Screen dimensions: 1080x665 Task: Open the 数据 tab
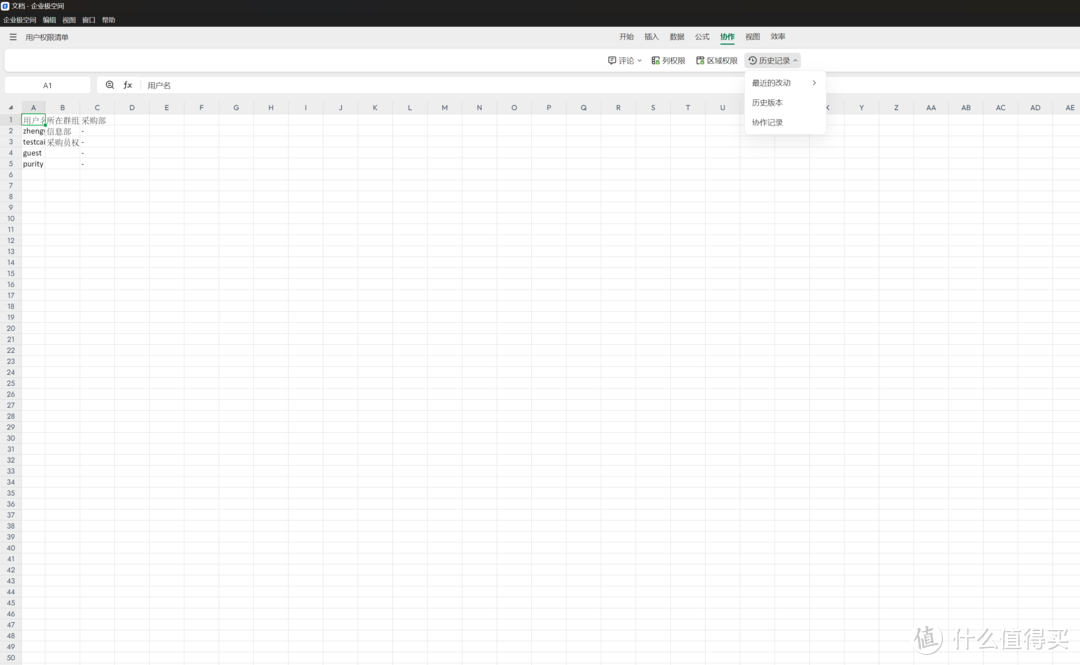[x=677, y=37]
